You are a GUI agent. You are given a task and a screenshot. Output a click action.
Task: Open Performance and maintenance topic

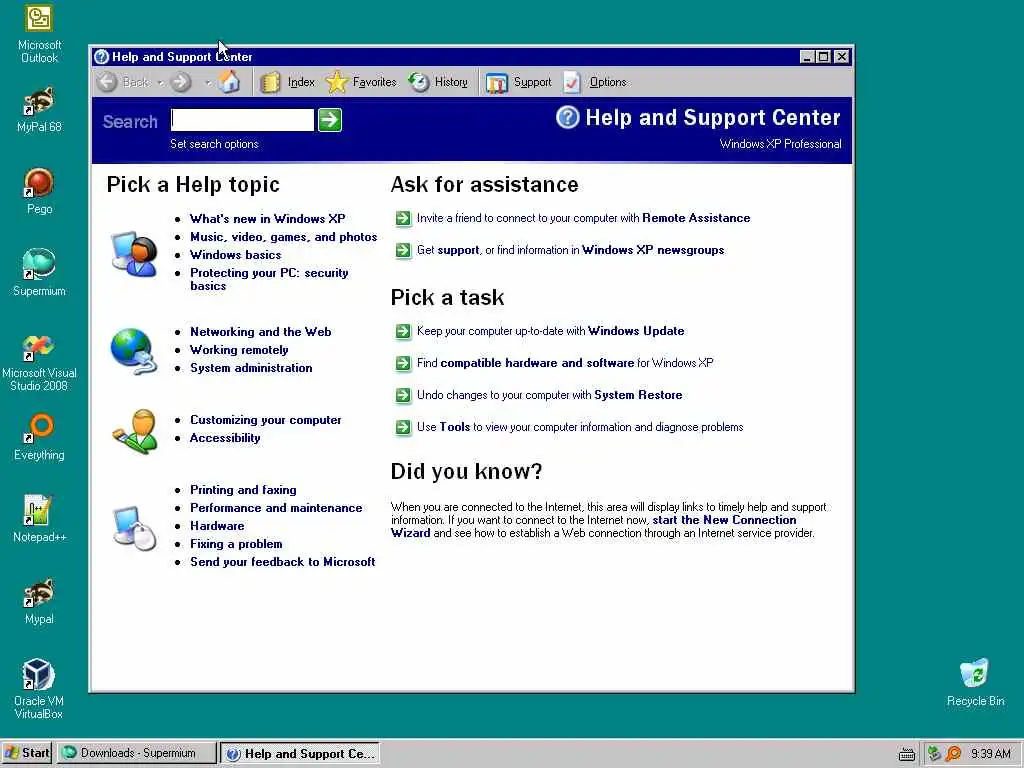pyautogui.click(x=276, y=507)
